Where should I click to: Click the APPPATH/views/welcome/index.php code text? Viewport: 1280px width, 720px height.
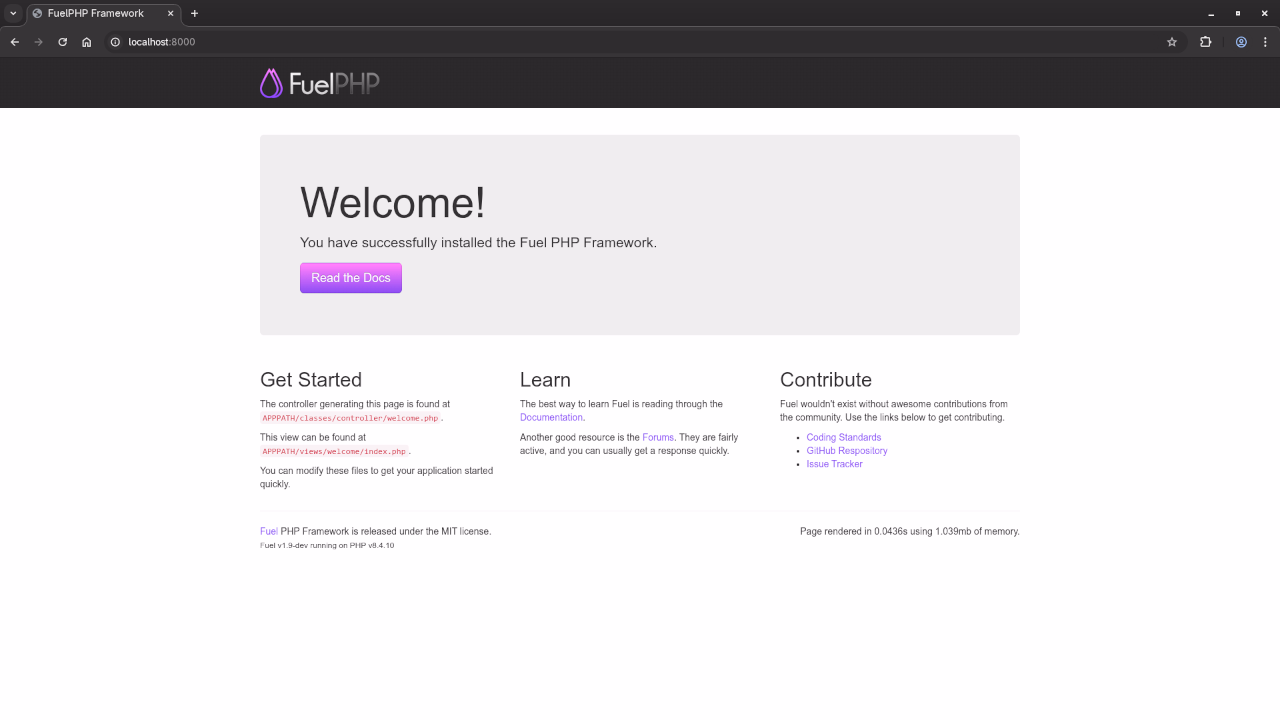pyautogui.click(x=334, y=451)
